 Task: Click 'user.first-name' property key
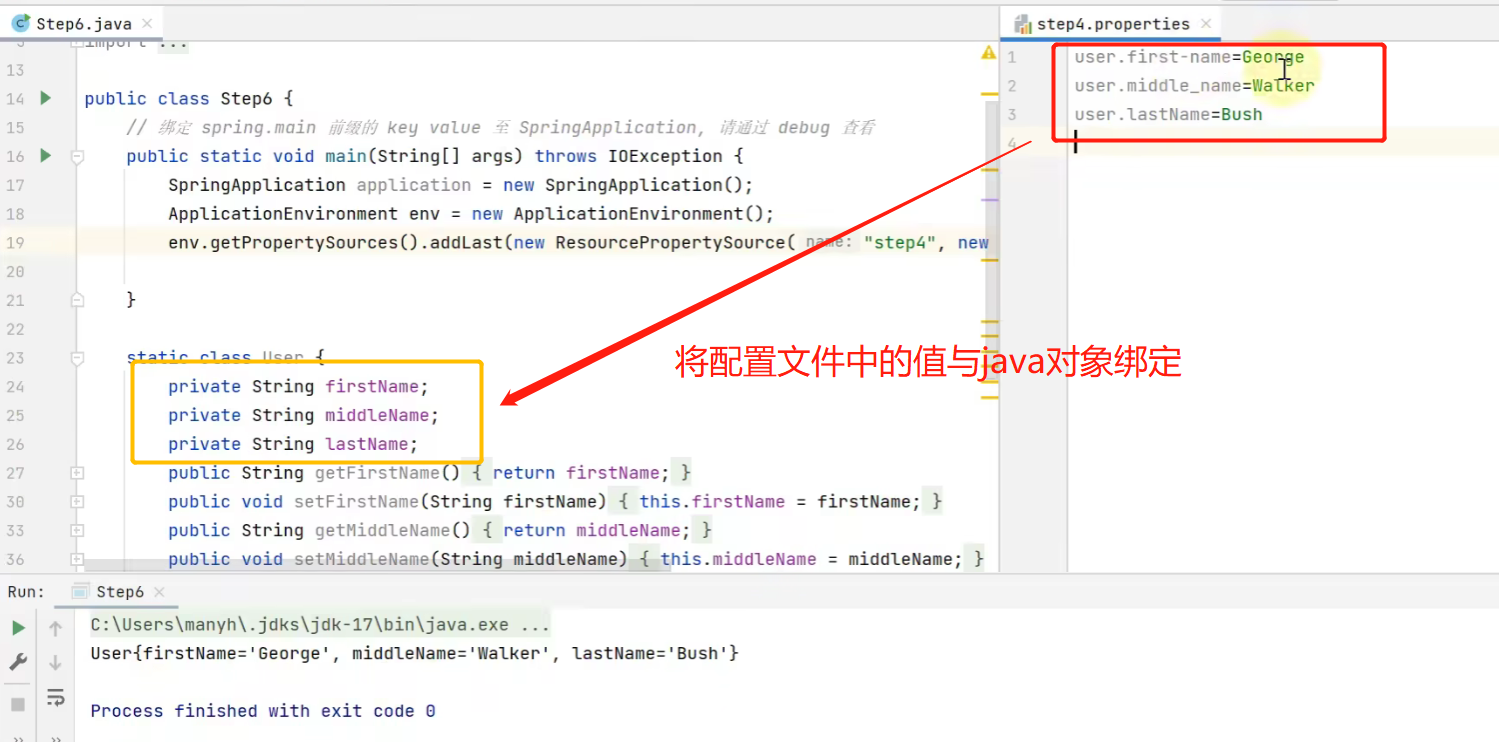click(x=1153, y=57)
